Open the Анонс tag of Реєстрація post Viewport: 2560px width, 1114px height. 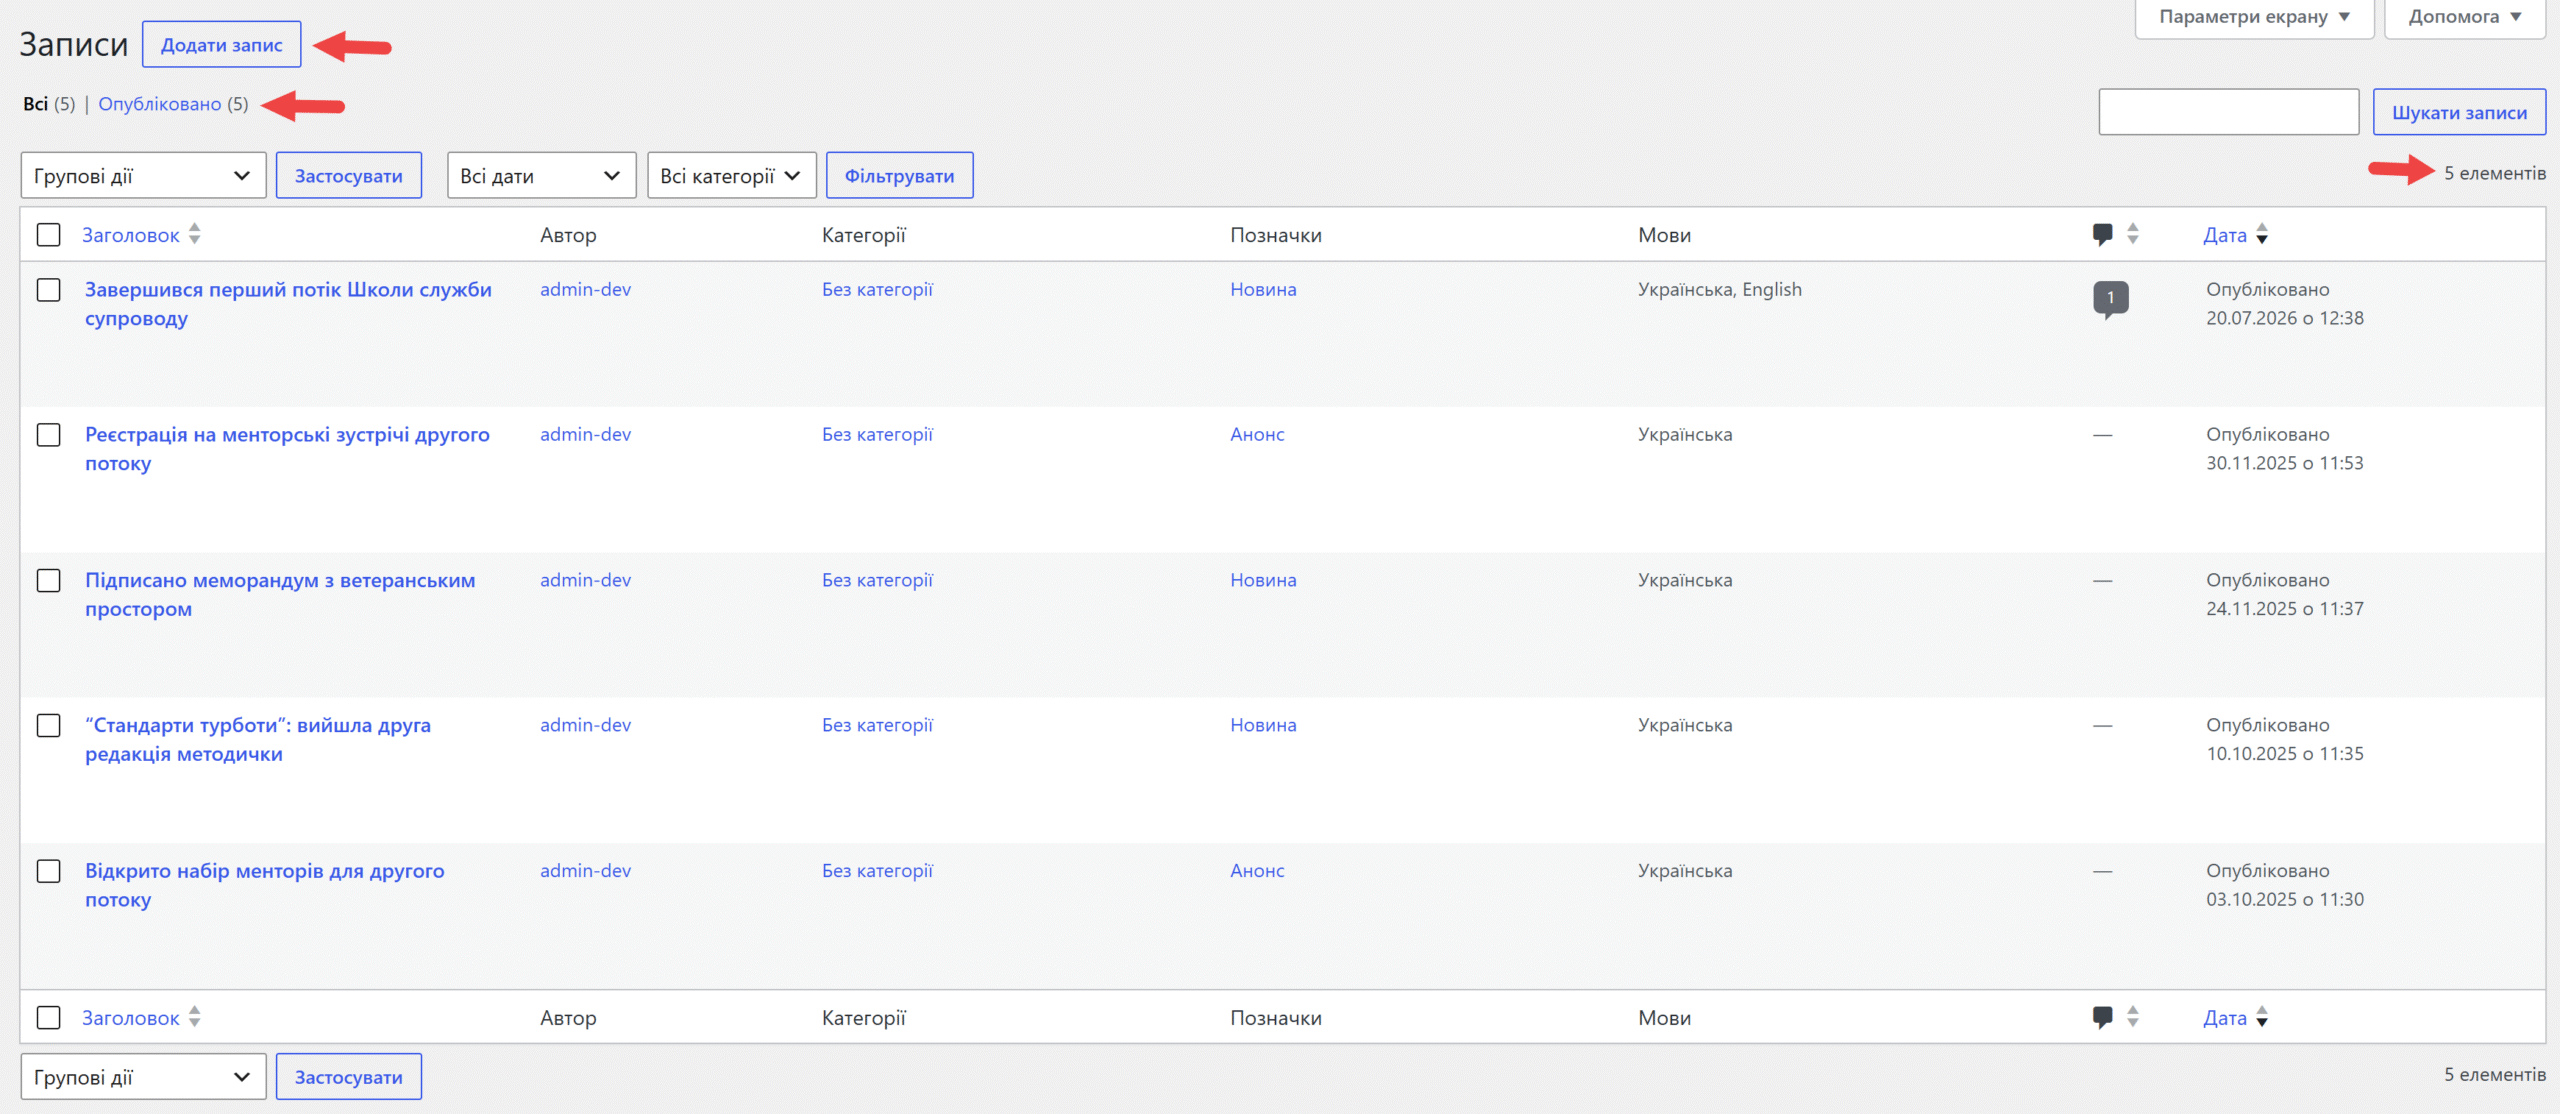[x=1257, y=435]
